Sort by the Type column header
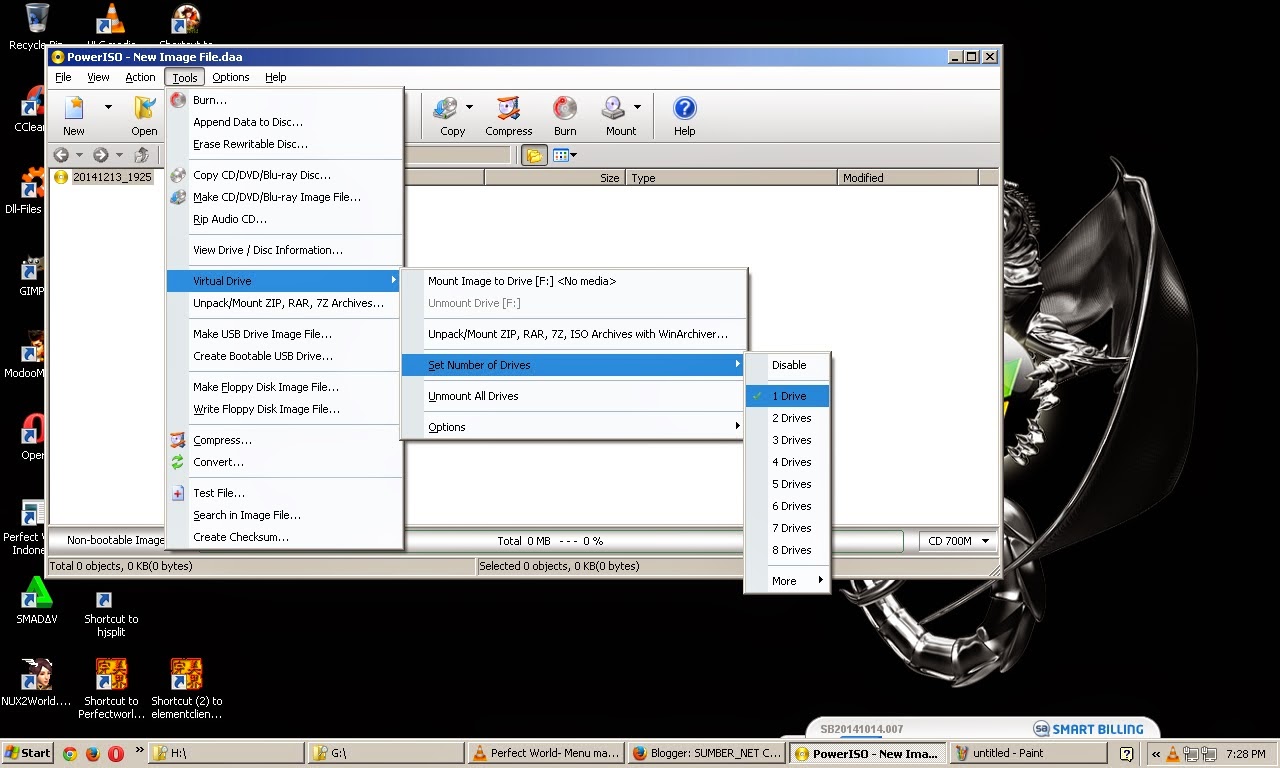 click(731, 178)
